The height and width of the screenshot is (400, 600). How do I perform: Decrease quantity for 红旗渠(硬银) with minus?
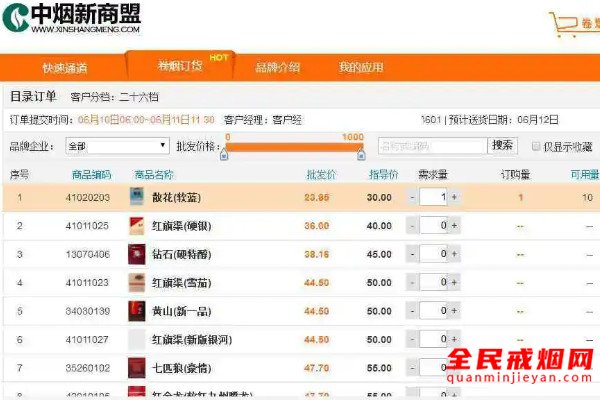tap(412, 226)
